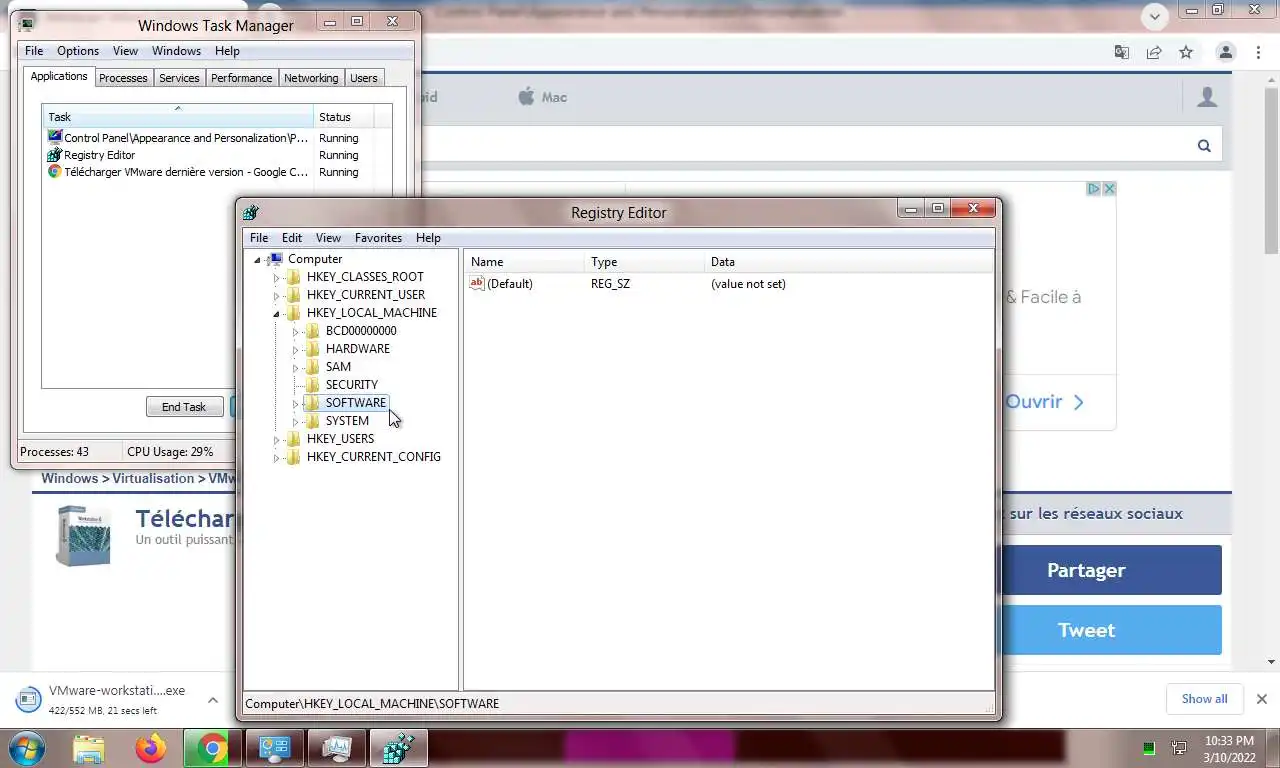Image resolution: width=1280 pixels, height=768 pixels.
Task: Switch to Task Manager taskbar icon
Action: pos(336,748)
